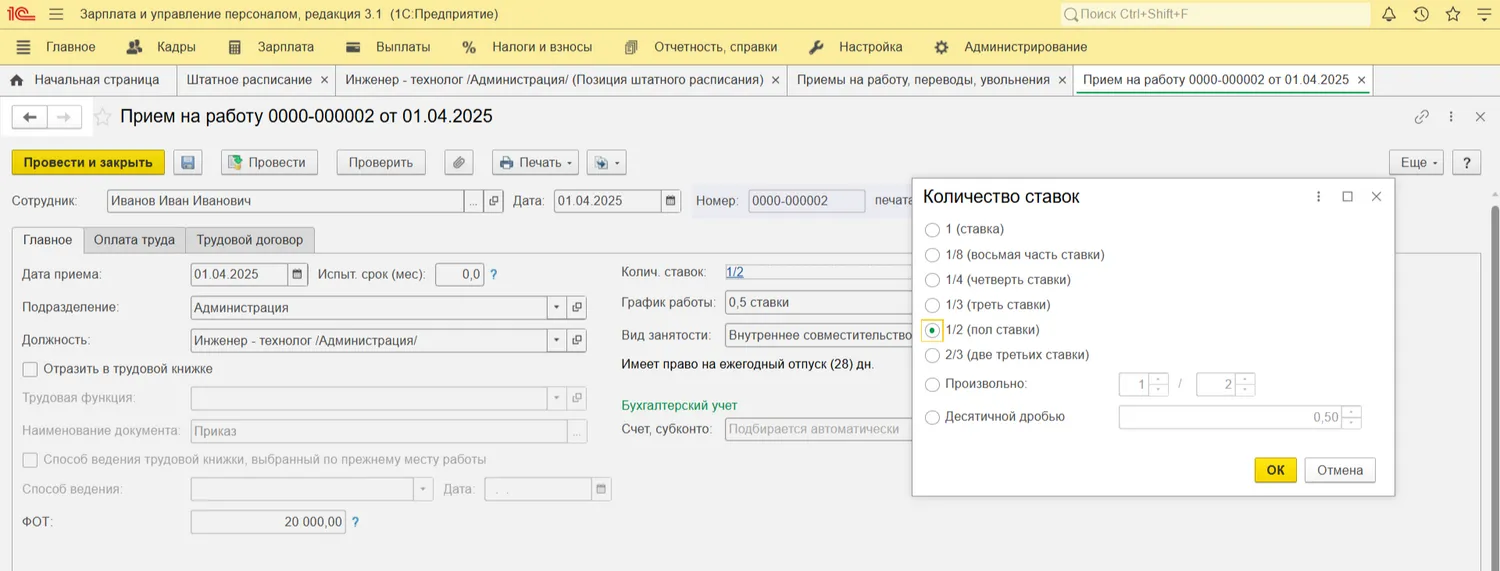Navigate back with the left arrow
Image resolution: width=1500 pixels, height=571 pixels.
(30, 117)
